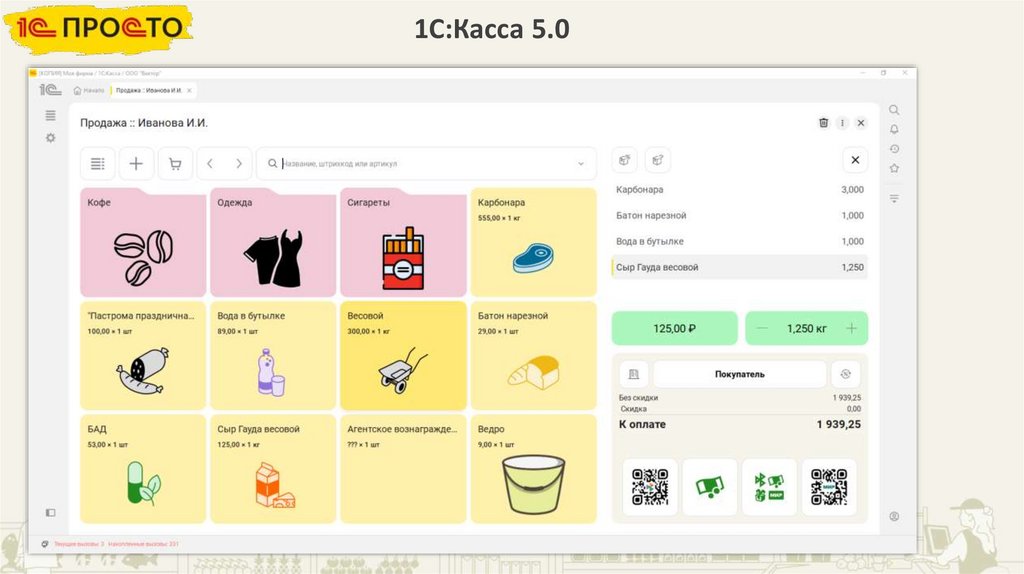
Task: Click the X button above receipt list
Action: point(855,160)
